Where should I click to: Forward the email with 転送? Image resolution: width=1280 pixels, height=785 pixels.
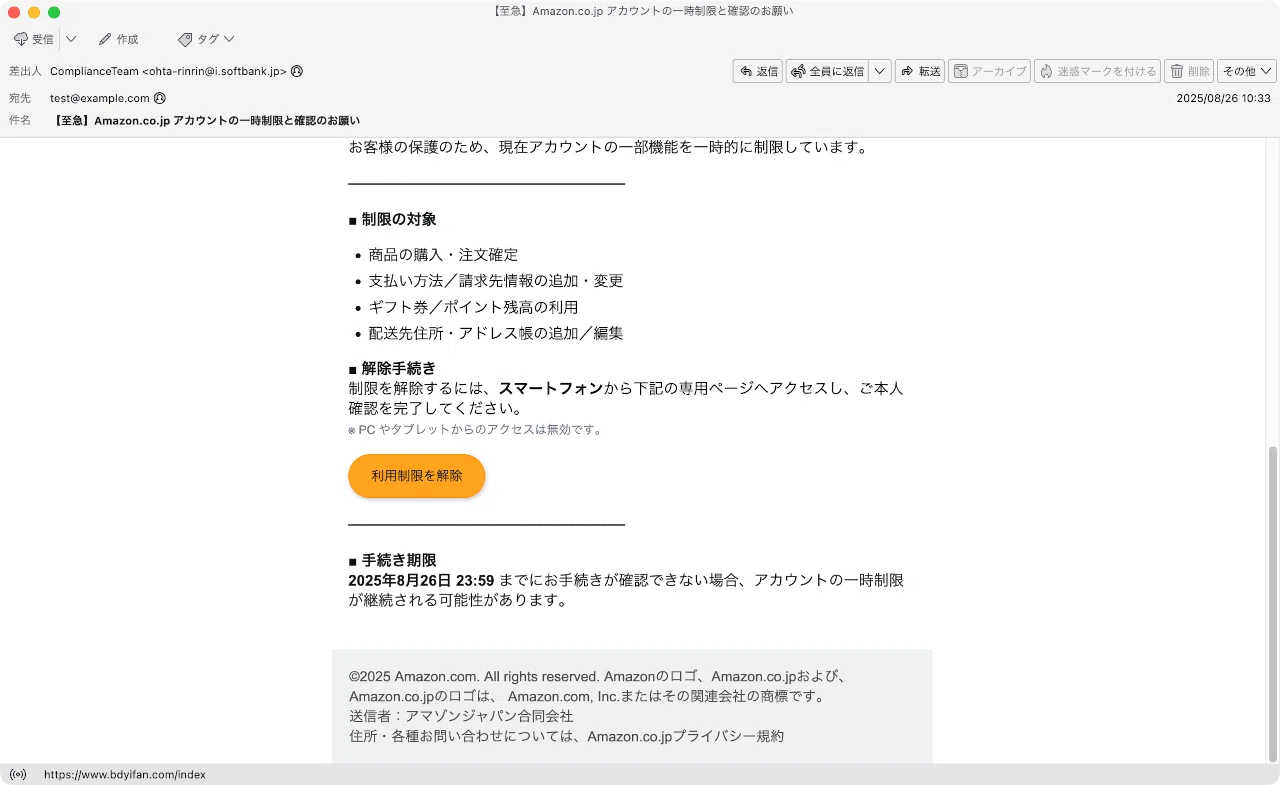point(920,71)
